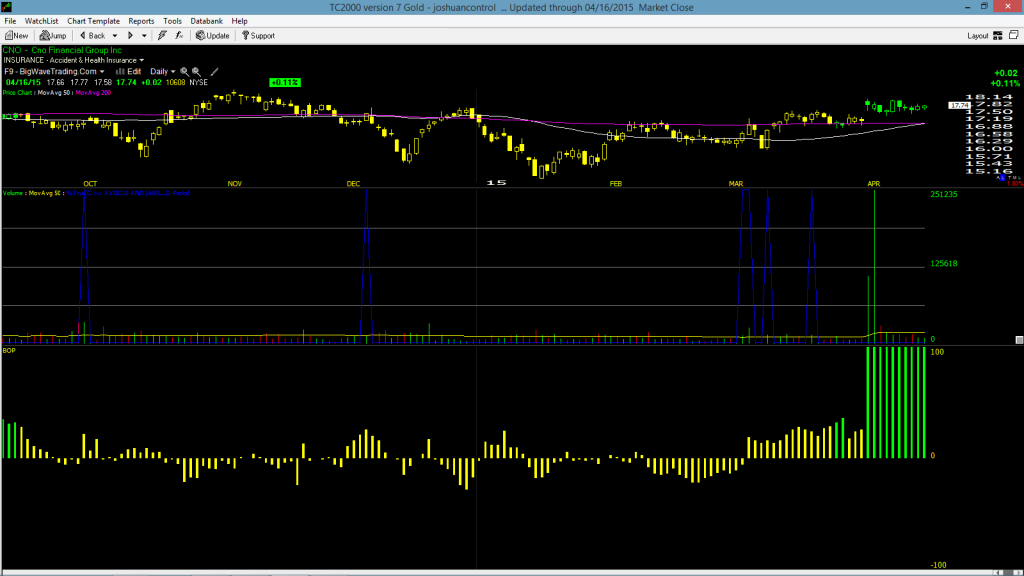Select the line drawing tool
Screen dimensions: 1024x576
tap(214, 72)
